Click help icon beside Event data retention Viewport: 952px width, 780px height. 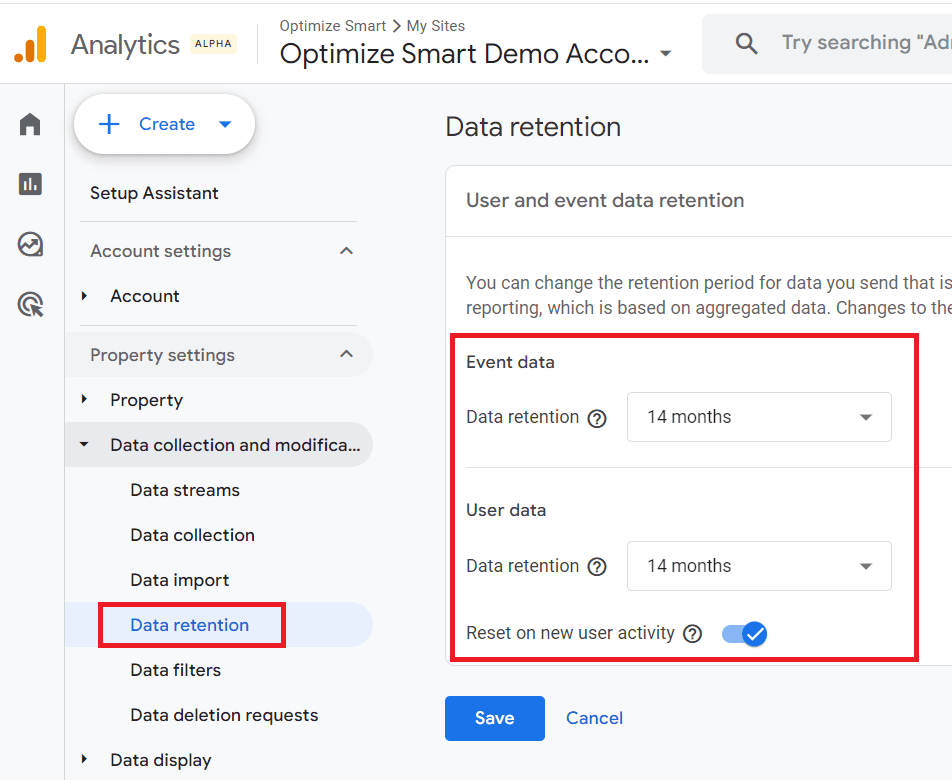point(597,418)
